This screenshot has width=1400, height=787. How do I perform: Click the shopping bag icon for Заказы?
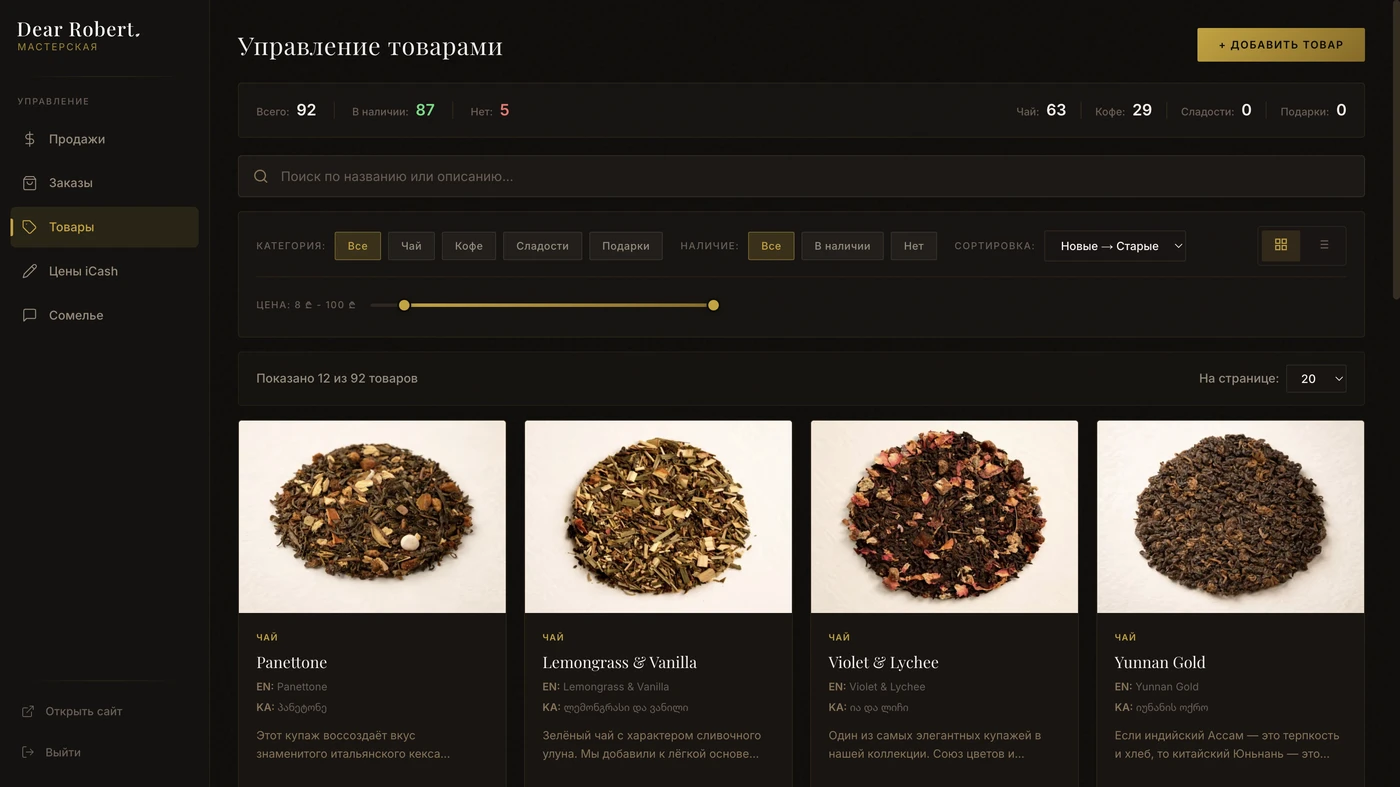click(30, 183)
